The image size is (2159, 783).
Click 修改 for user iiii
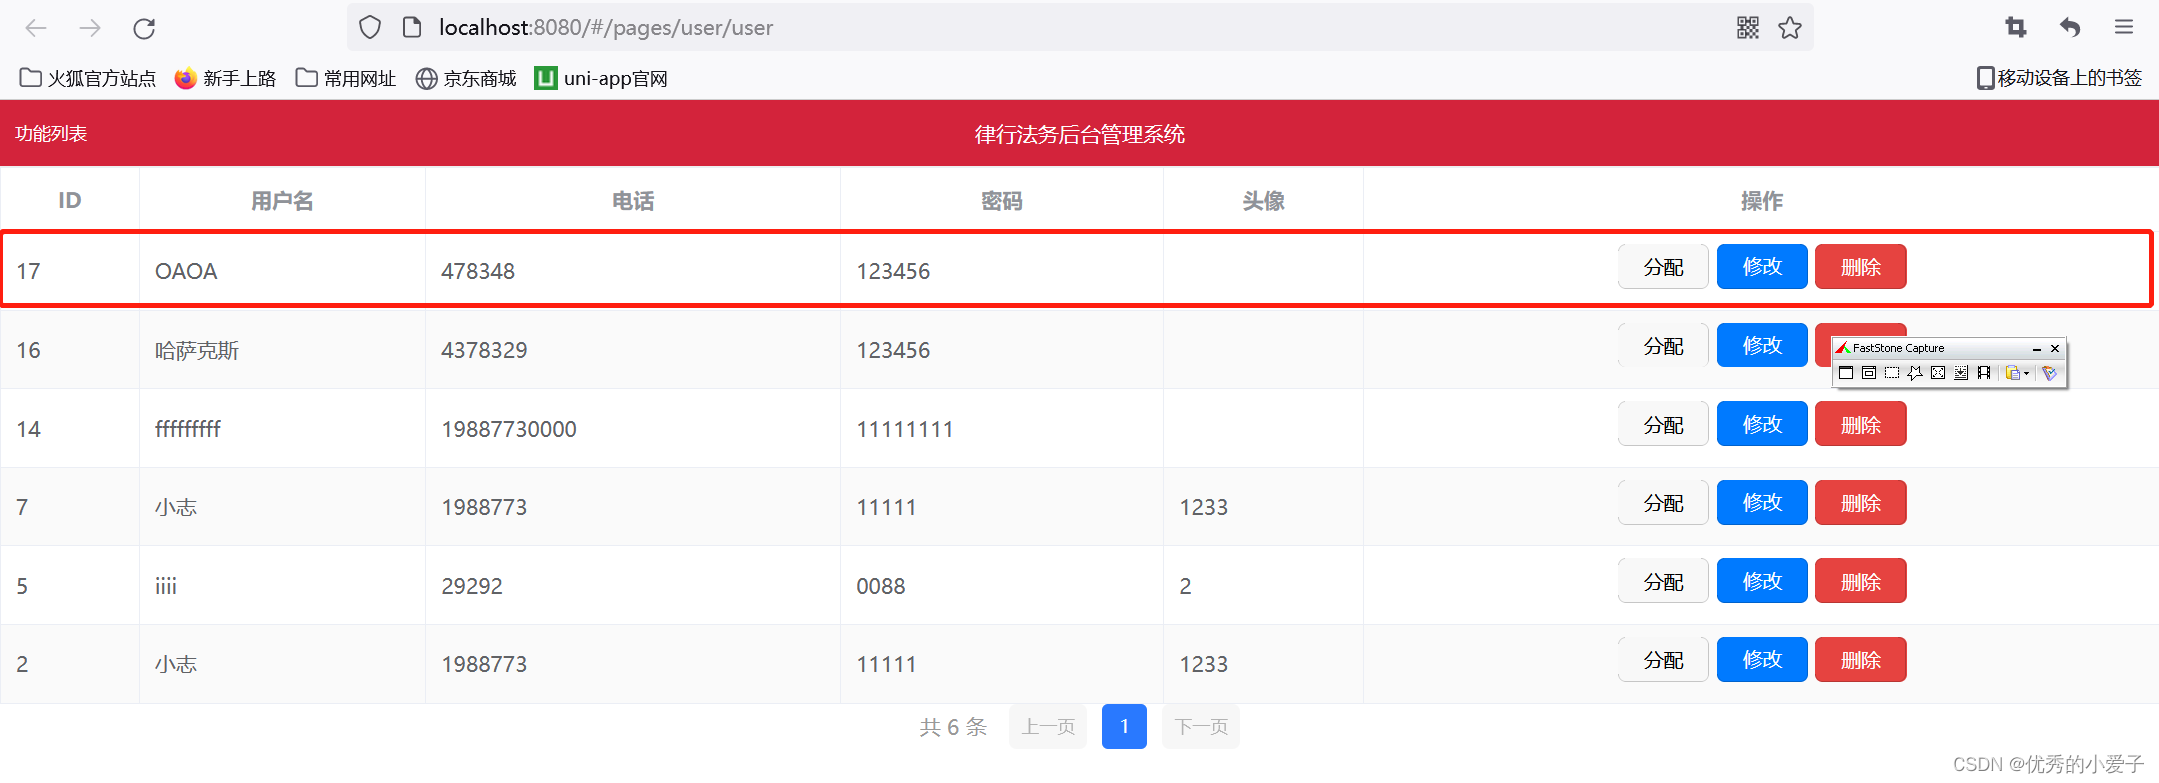tap(1762, 581)
